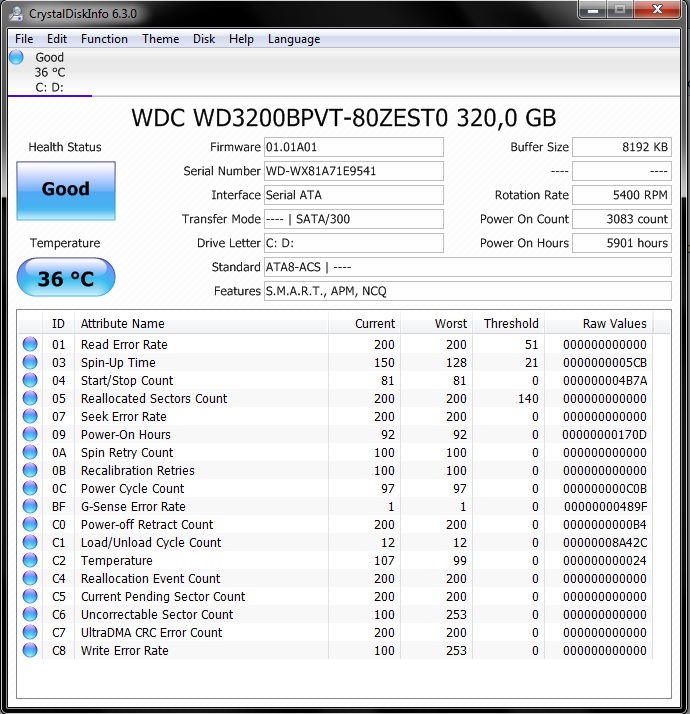Click the Power On Hours value 5901 hours
Image resolution: width=690 pixels, height=714 pixels.
click(x=622, y=243)
